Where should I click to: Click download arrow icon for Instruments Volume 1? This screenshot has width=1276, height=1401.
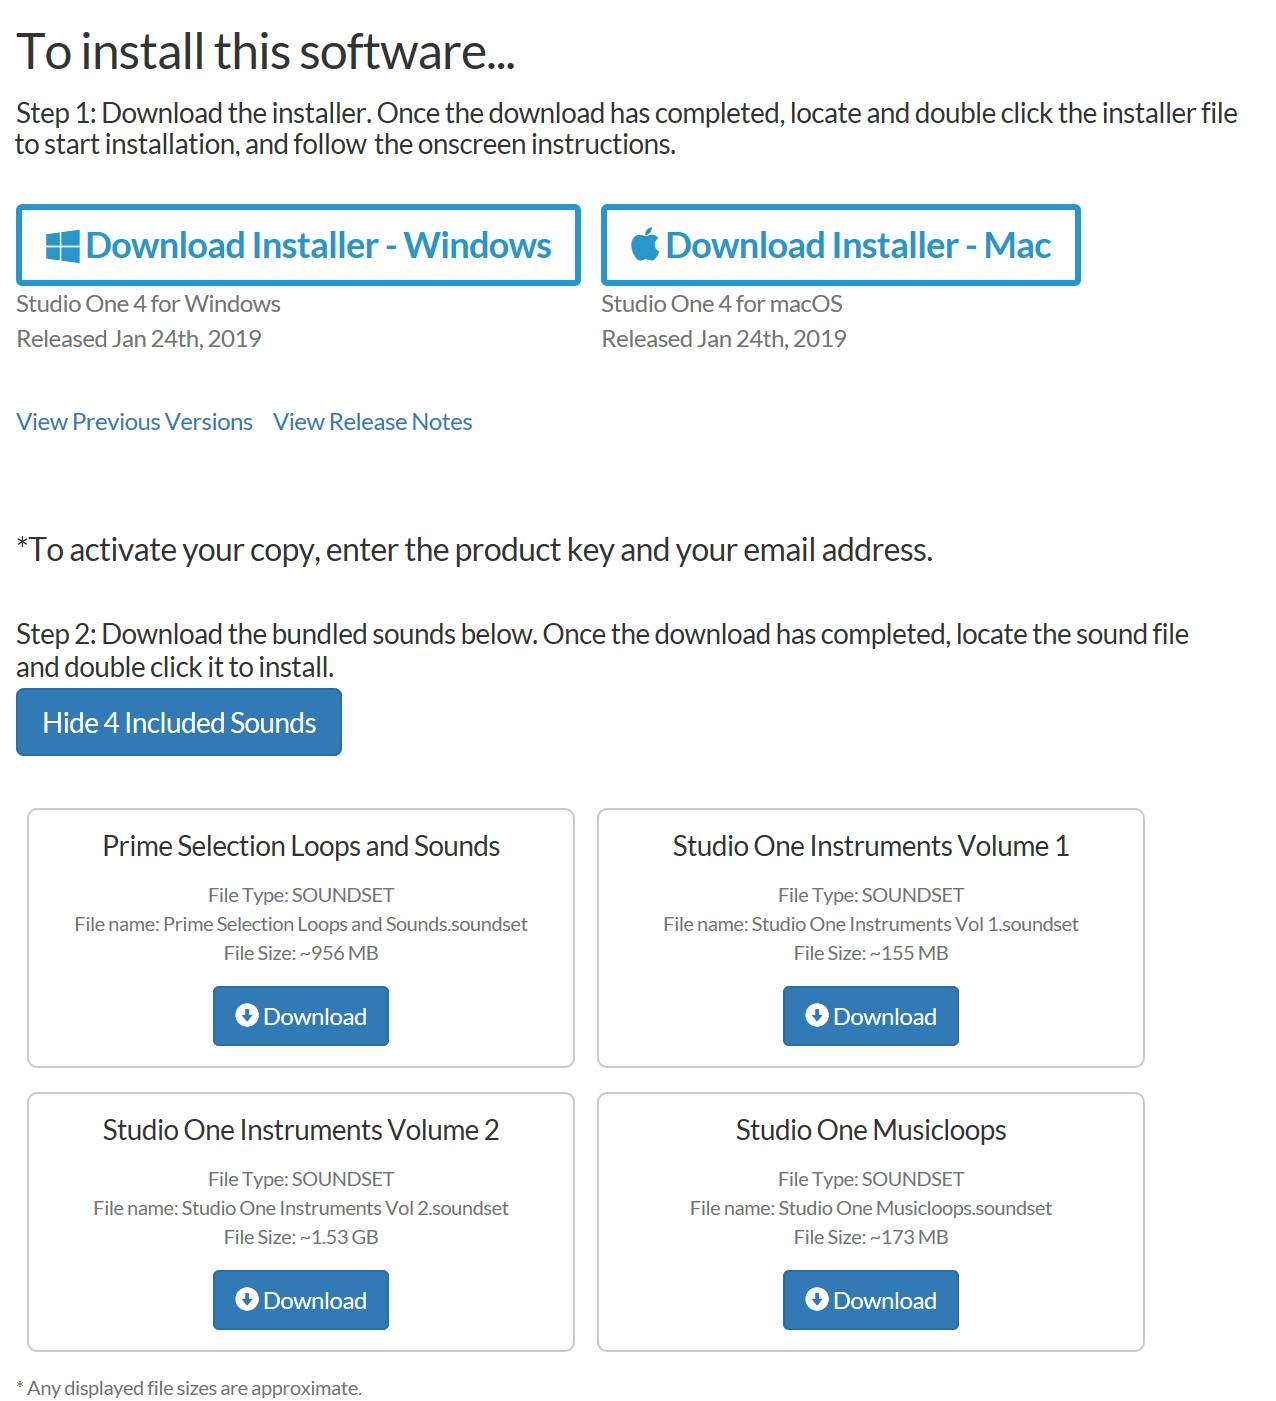816,1016
